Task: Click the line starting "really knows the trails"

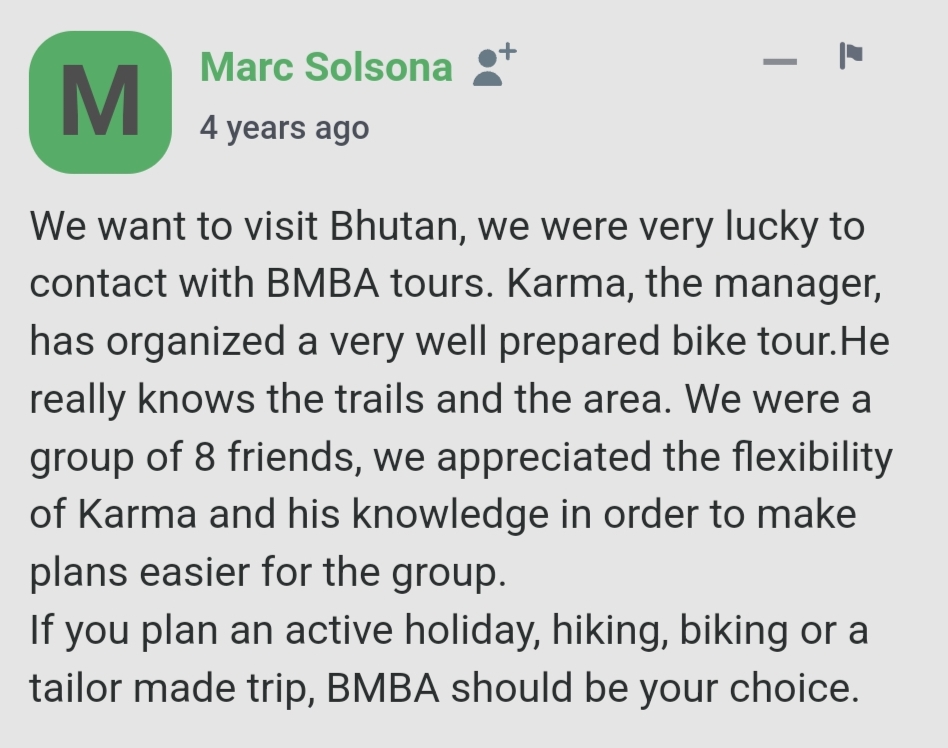Action: [x=450, y=400]
